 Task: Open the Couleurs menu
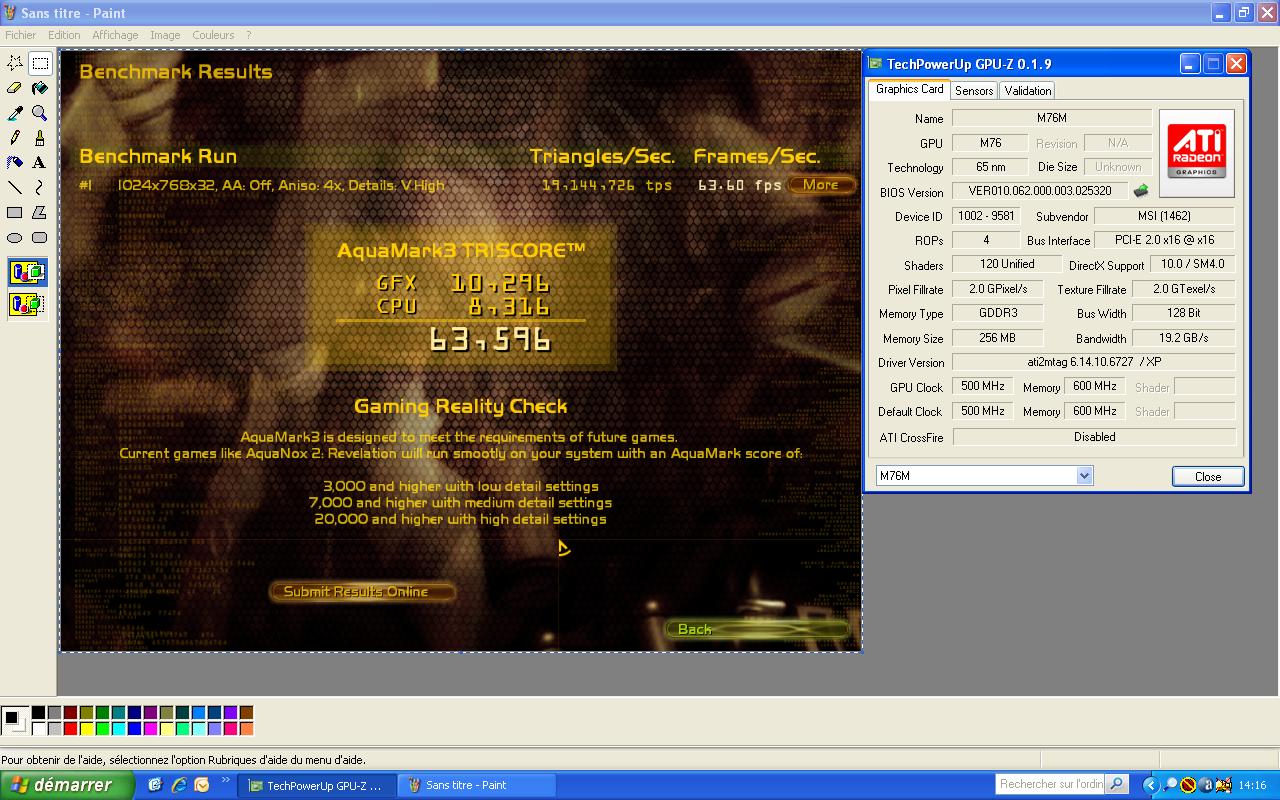click(x=213, y=35)
